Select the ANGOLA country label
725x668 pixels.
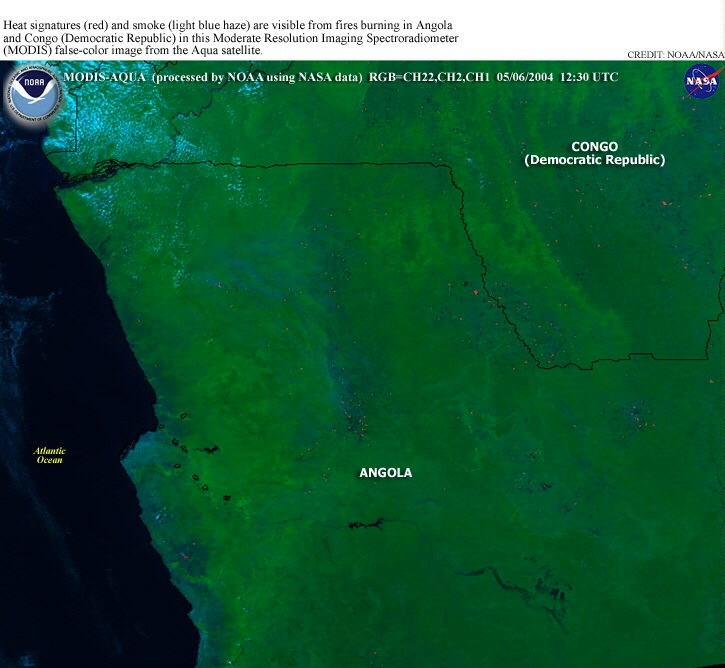point(385,473)
